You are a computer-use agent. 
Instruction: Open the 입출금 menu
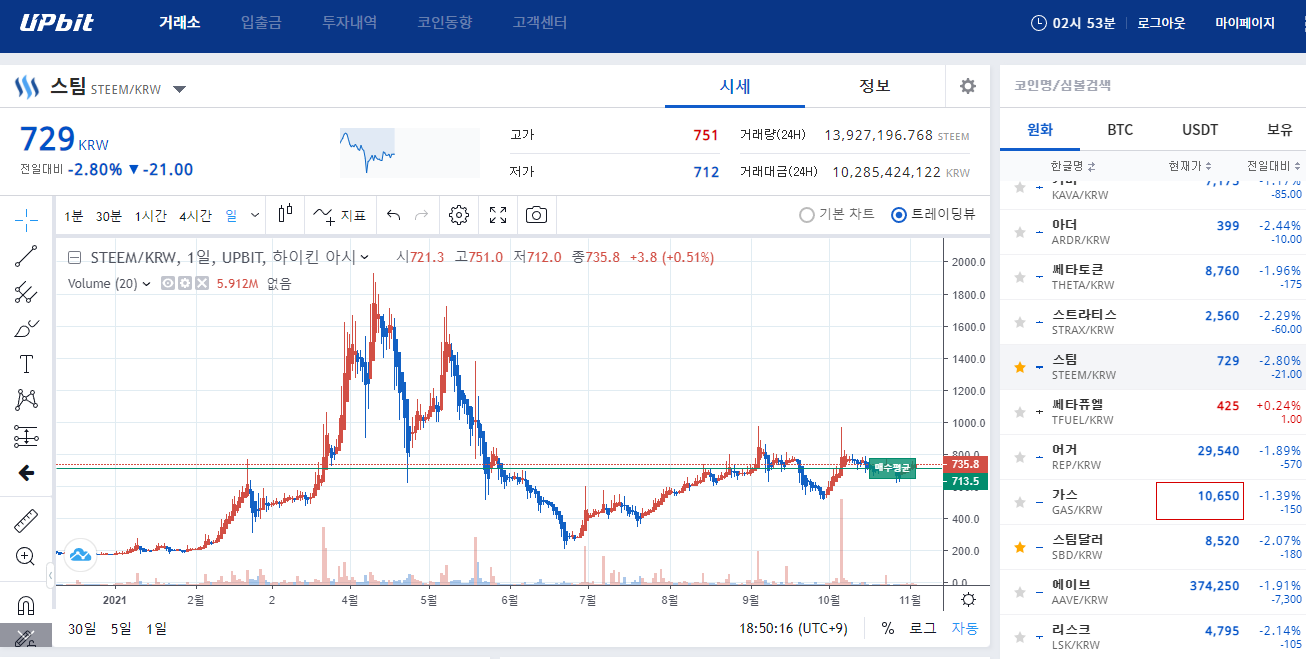(262, 22)
